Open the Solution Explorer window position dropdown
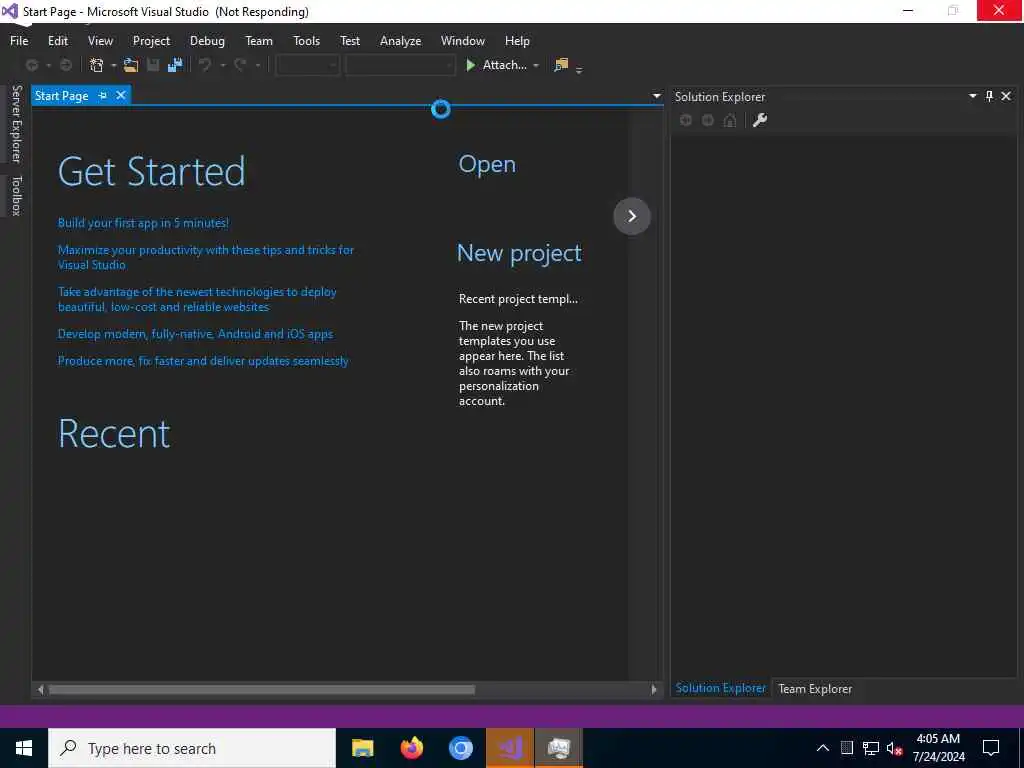 click(x=972, y=96)
